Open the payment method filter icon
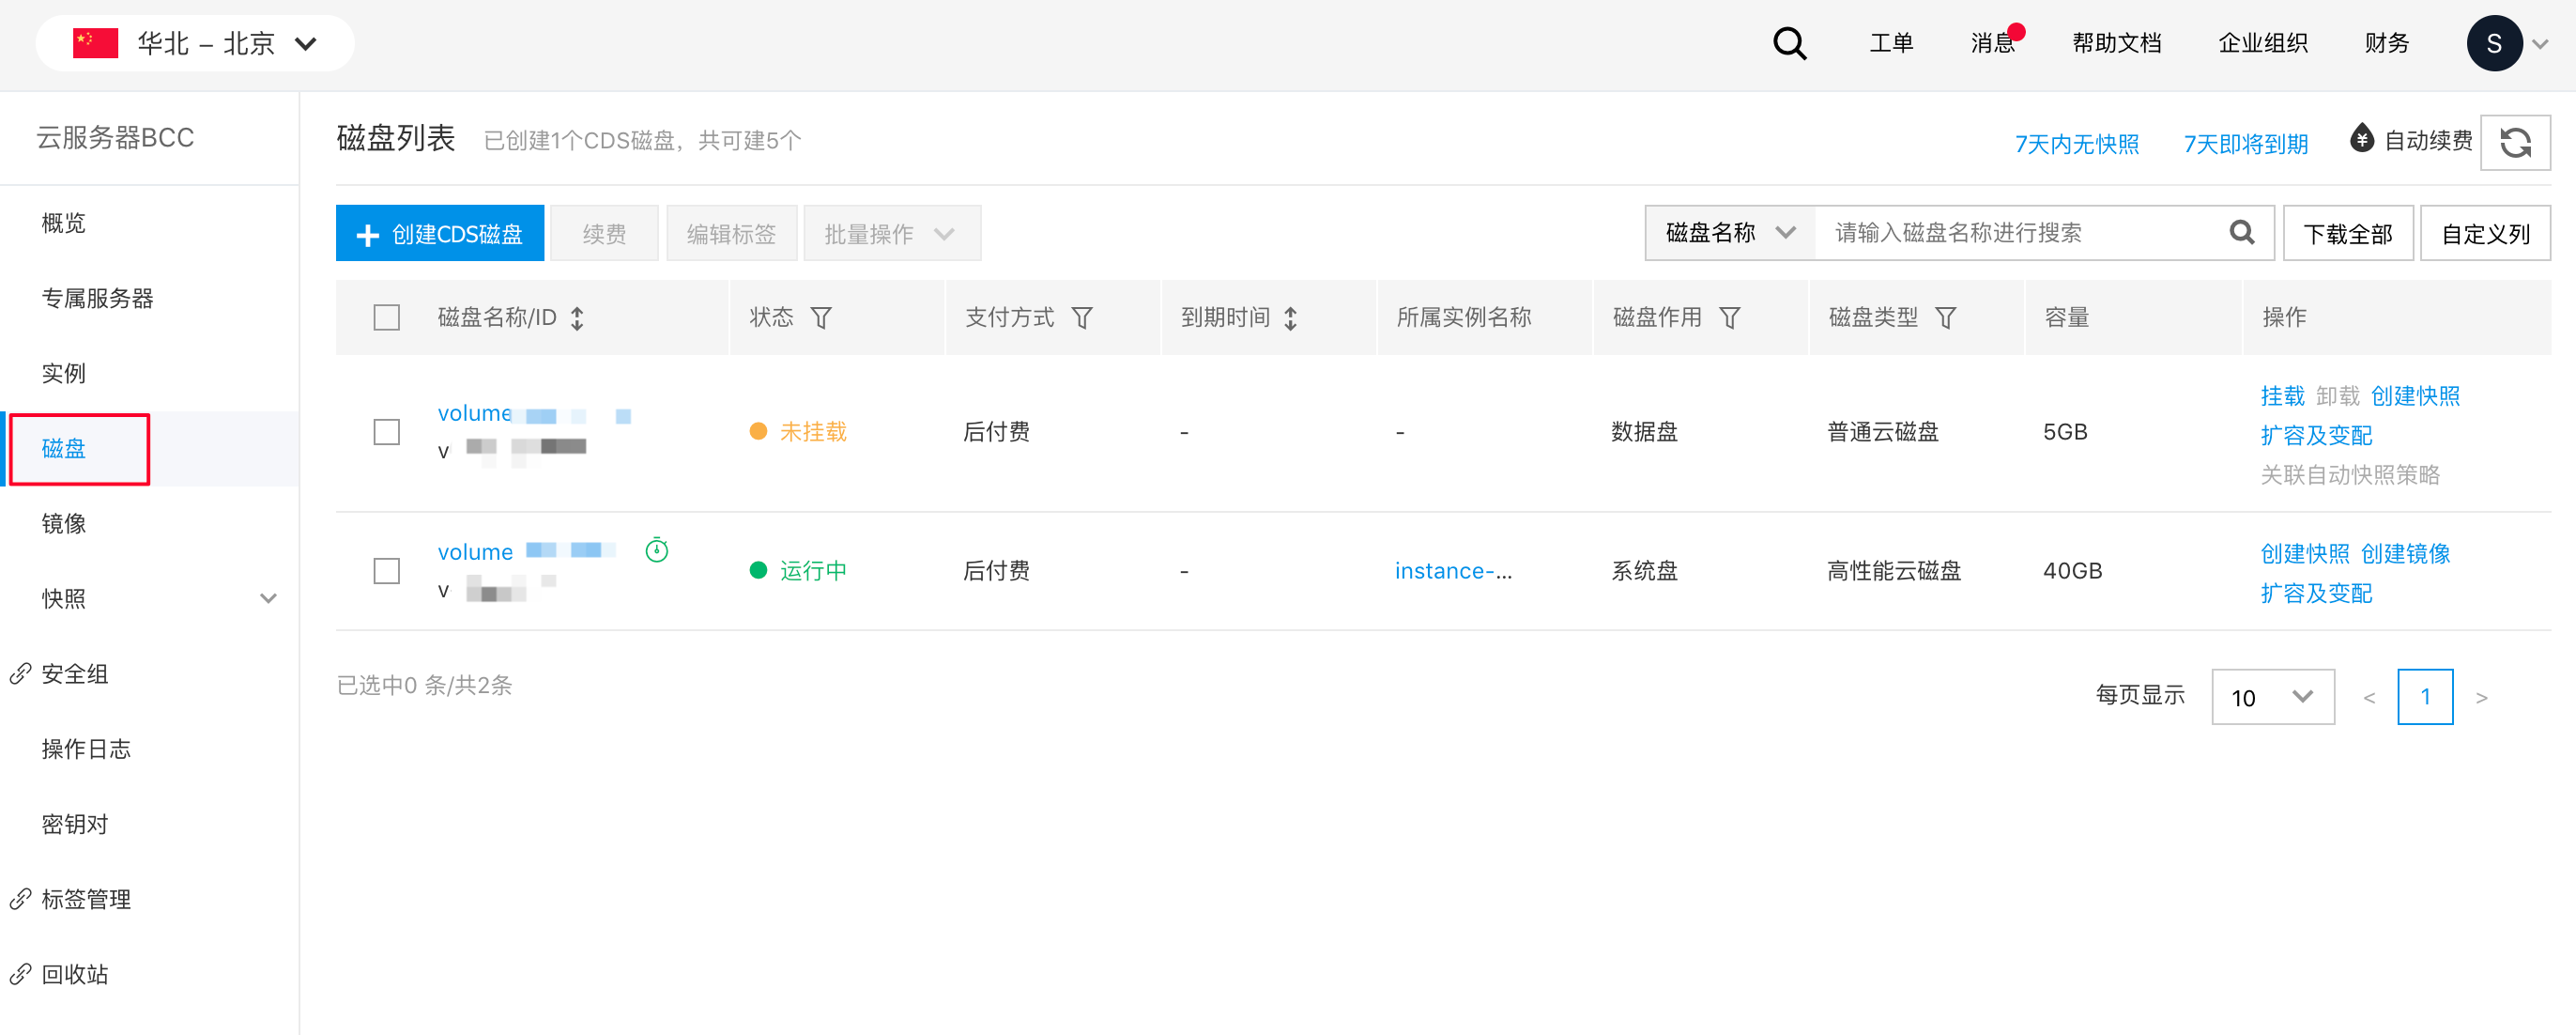The height and width of the screenshot is (1035, 2576). click(x=1081, y=318)
